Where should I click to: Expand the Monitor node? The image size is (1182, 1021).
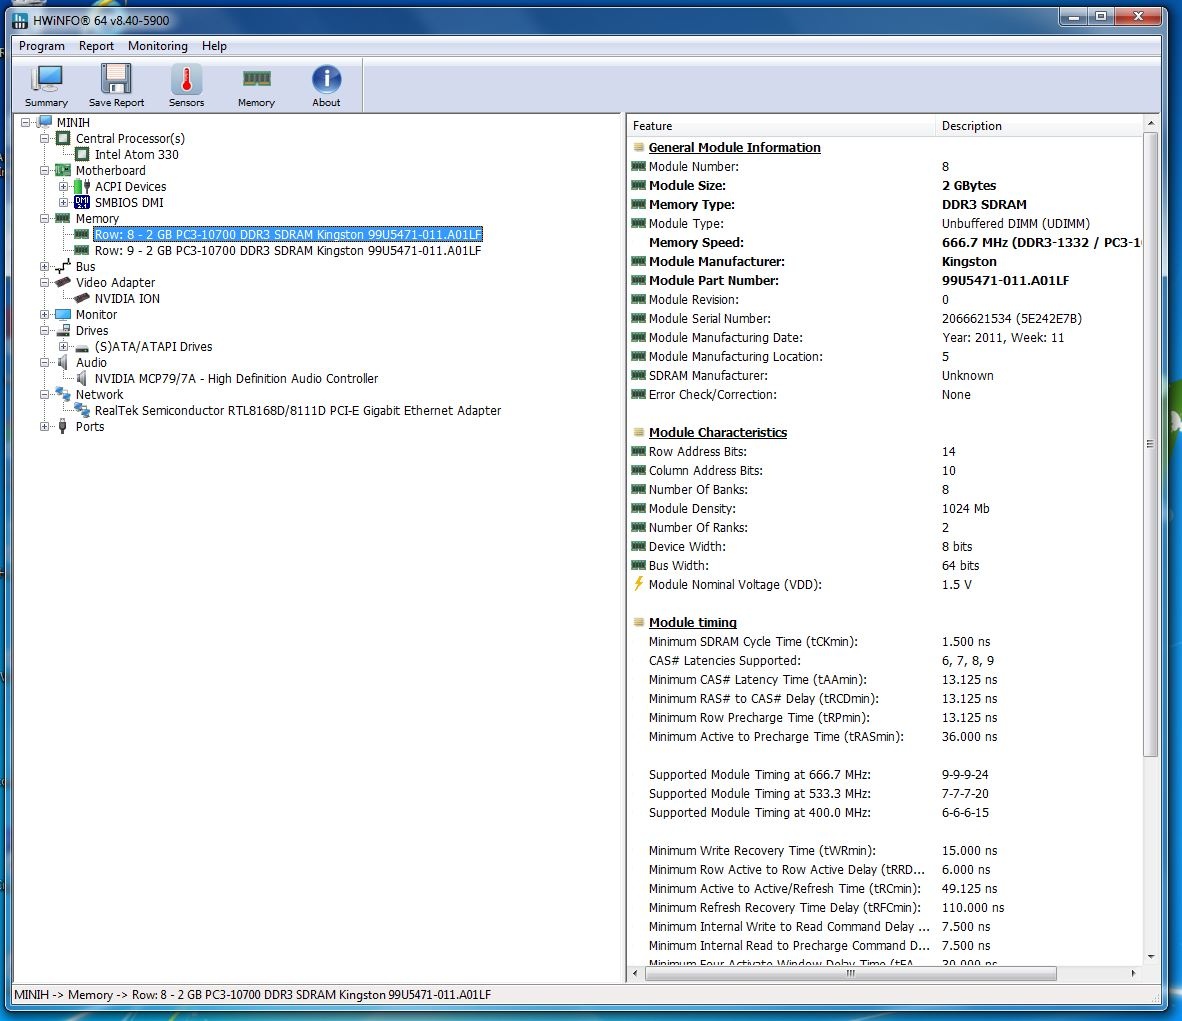tap(44, 314)
